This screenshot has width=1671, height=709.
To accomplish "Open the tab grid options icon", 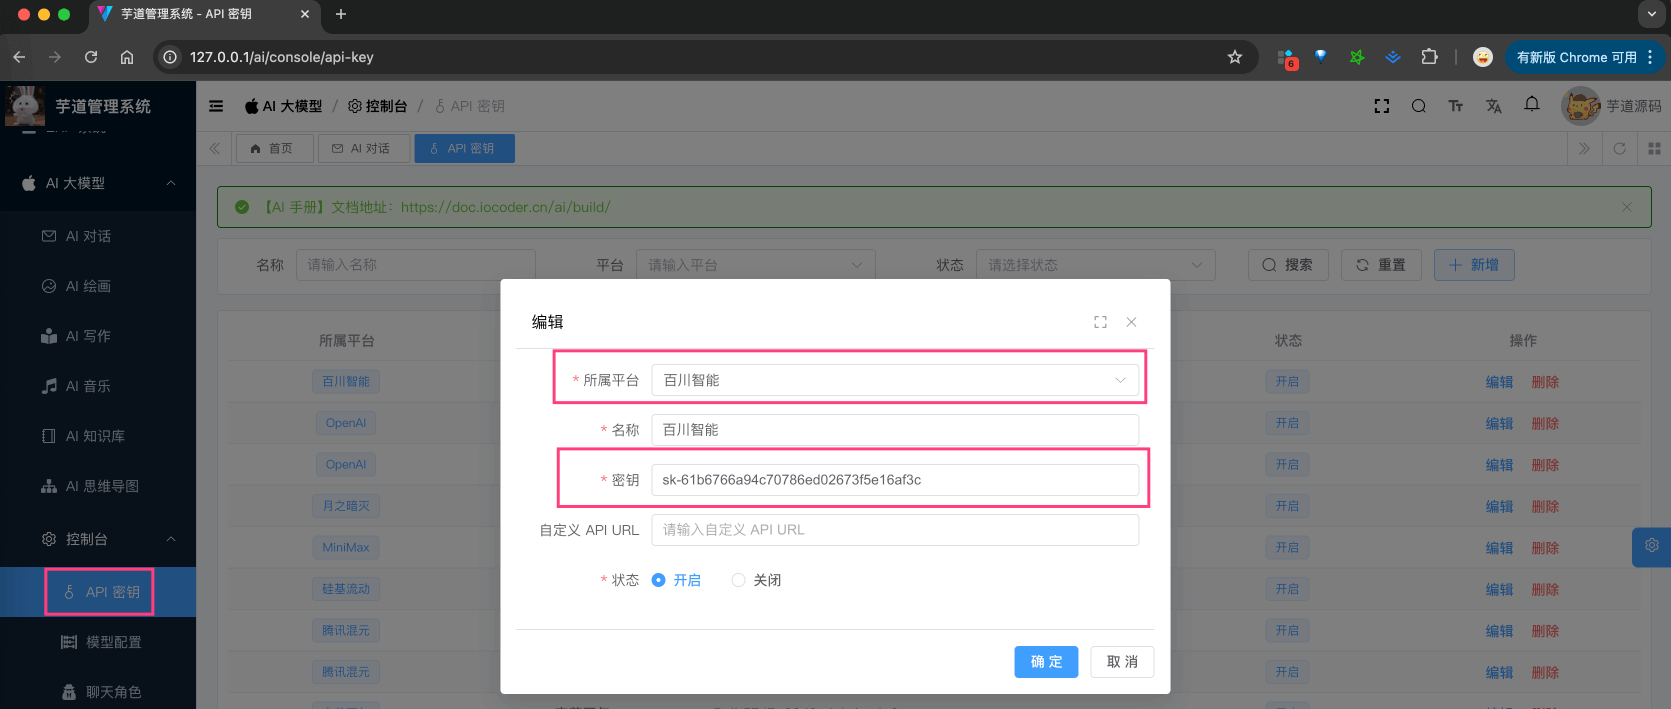I will [1654, 148].
